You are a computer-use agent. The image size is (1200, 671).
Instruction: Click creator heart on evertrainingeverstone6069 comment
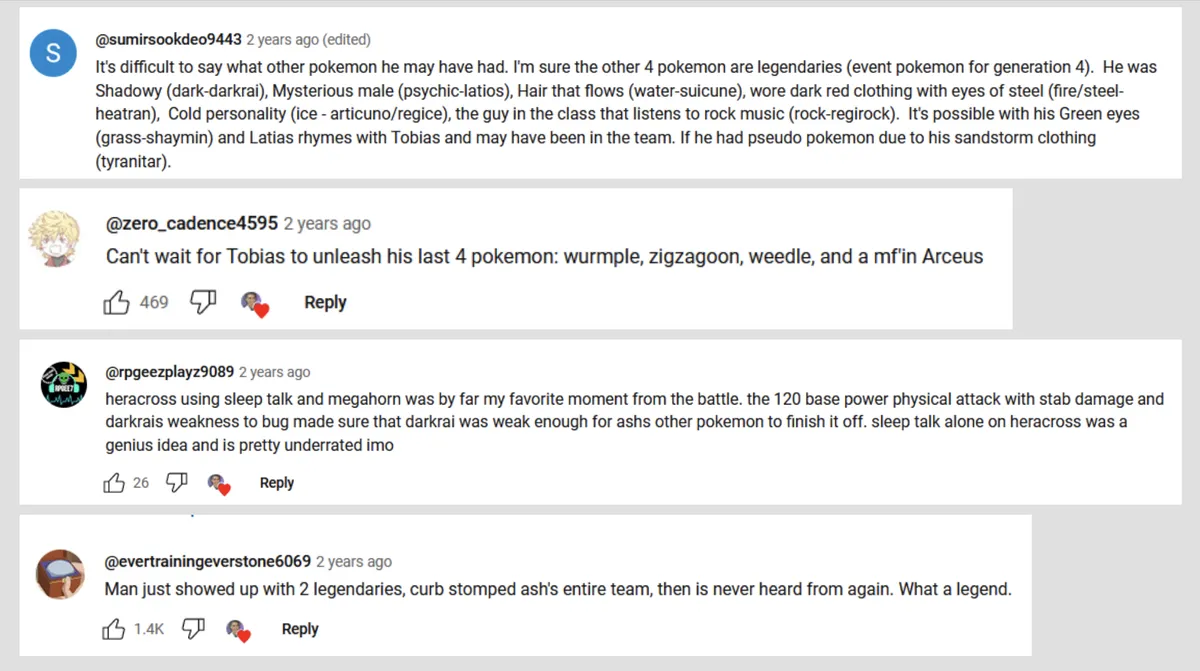click(x=237, y=630)
